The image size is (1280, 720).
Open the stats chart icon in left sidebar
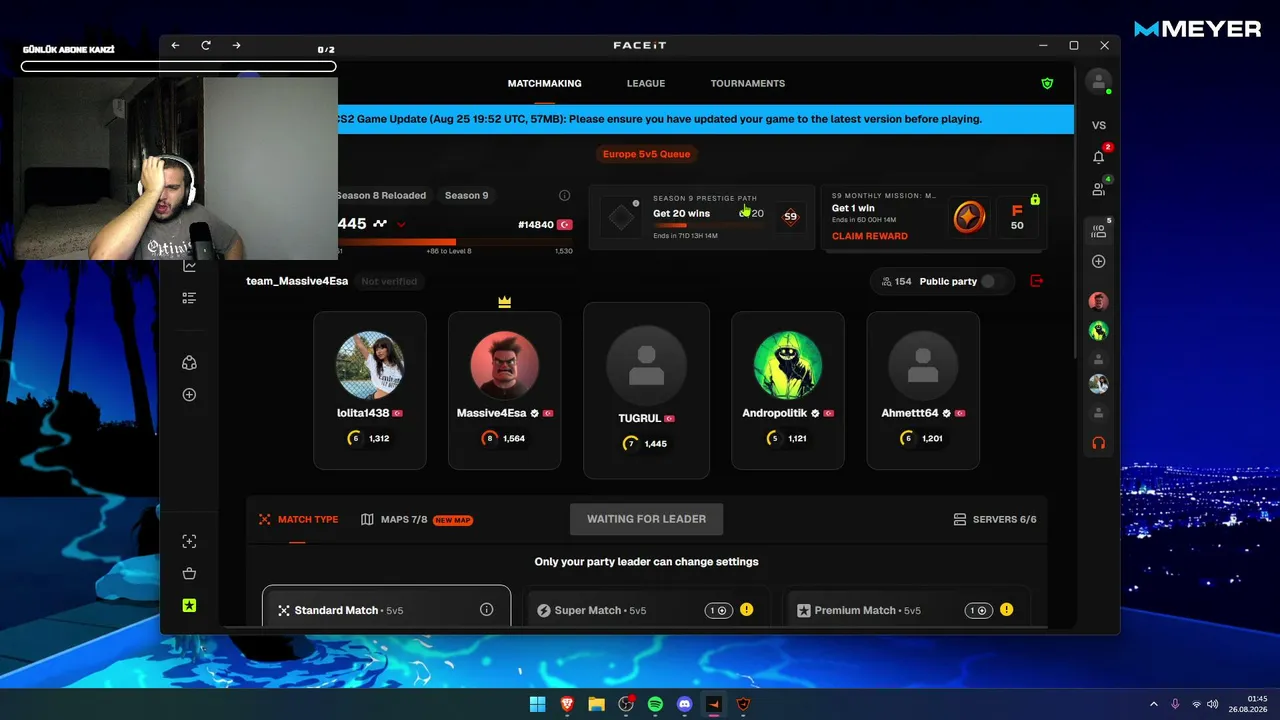[189, 266]
